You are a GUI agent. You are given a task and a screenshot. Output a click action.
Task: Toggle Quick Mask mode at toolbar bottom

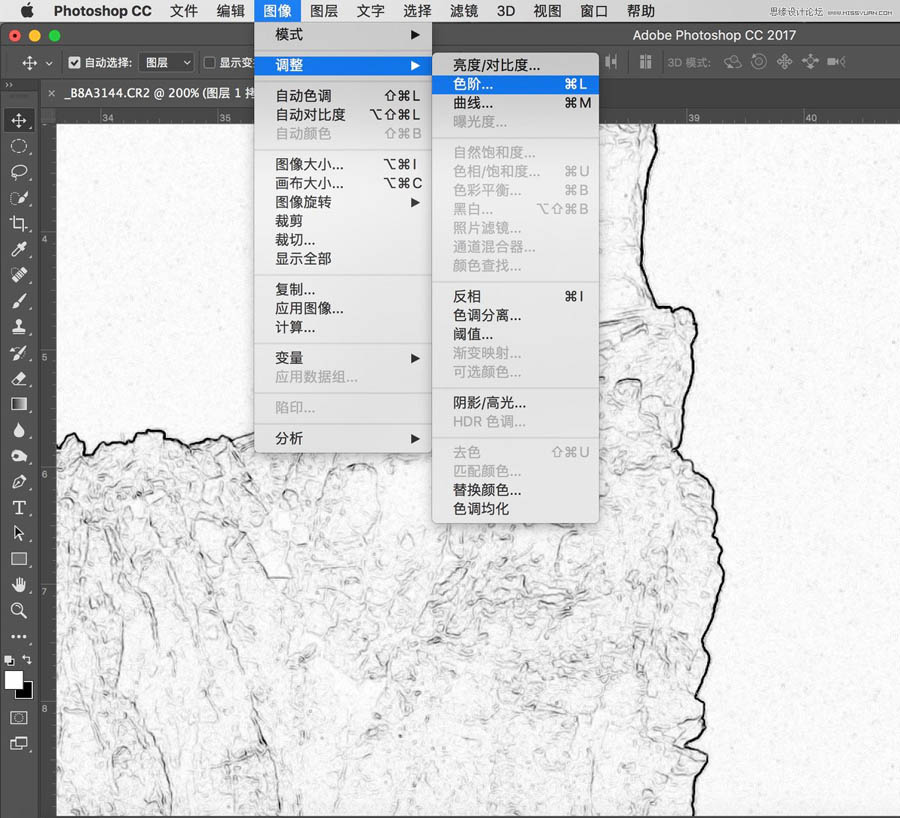20,717
